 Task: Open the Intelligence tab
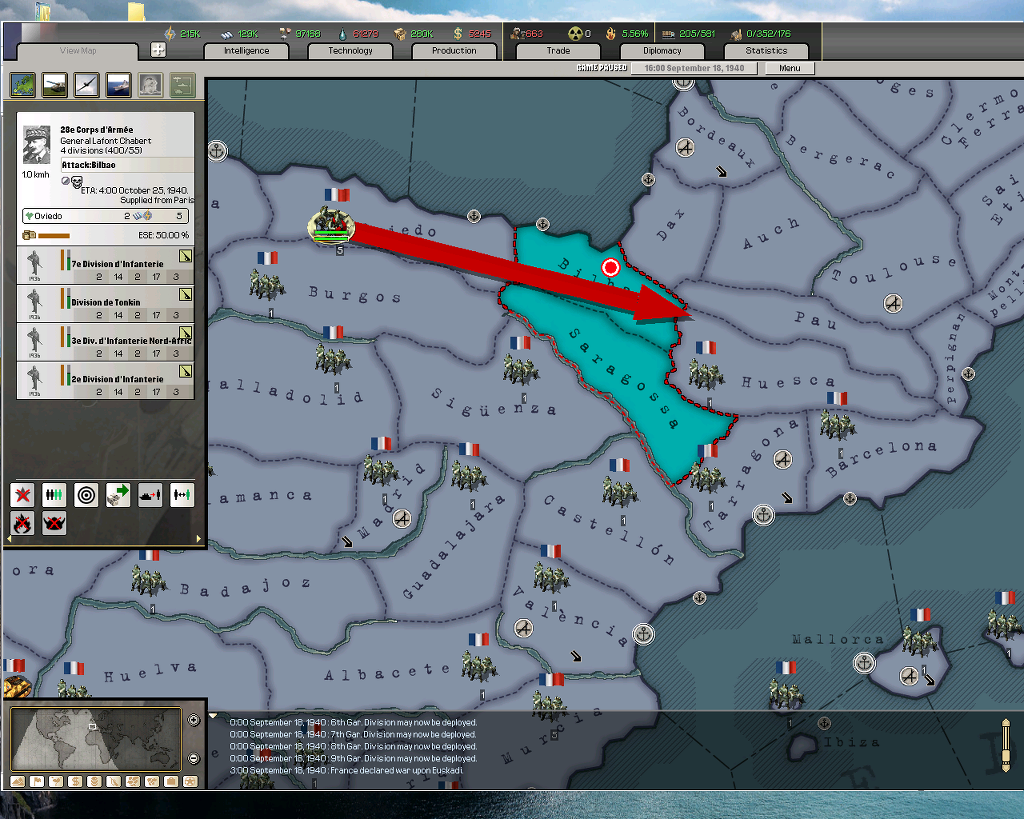[x=246, y=51]
